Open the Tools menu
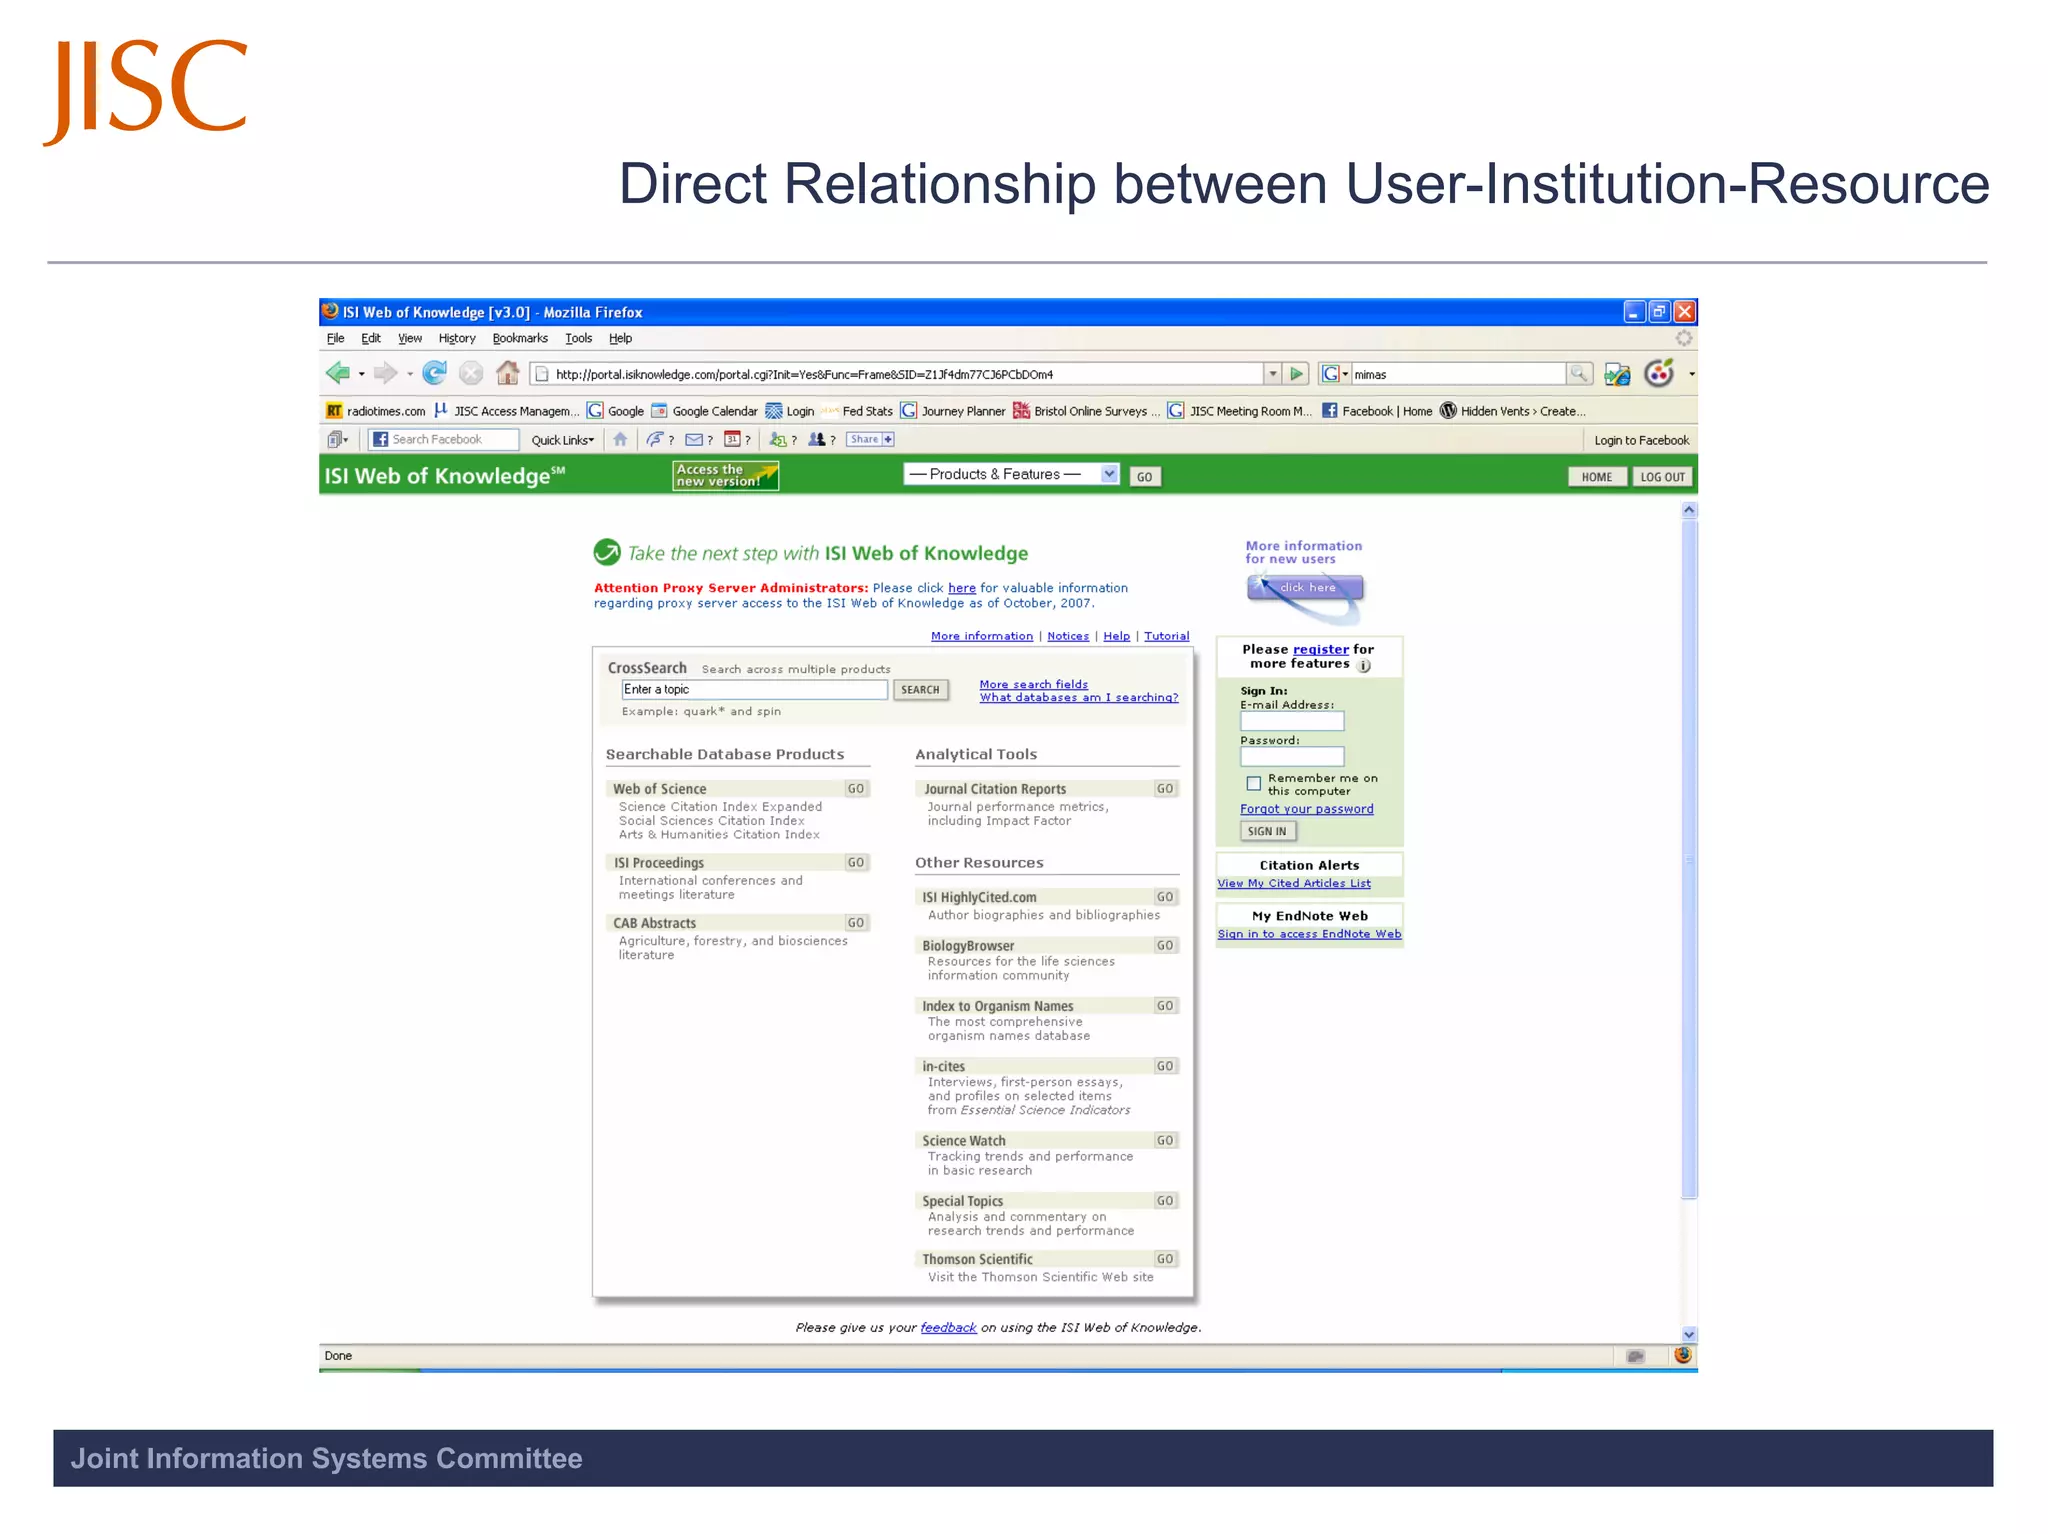The height and width of the screenshot is (1534, 2048). click(x=578, y=338)
